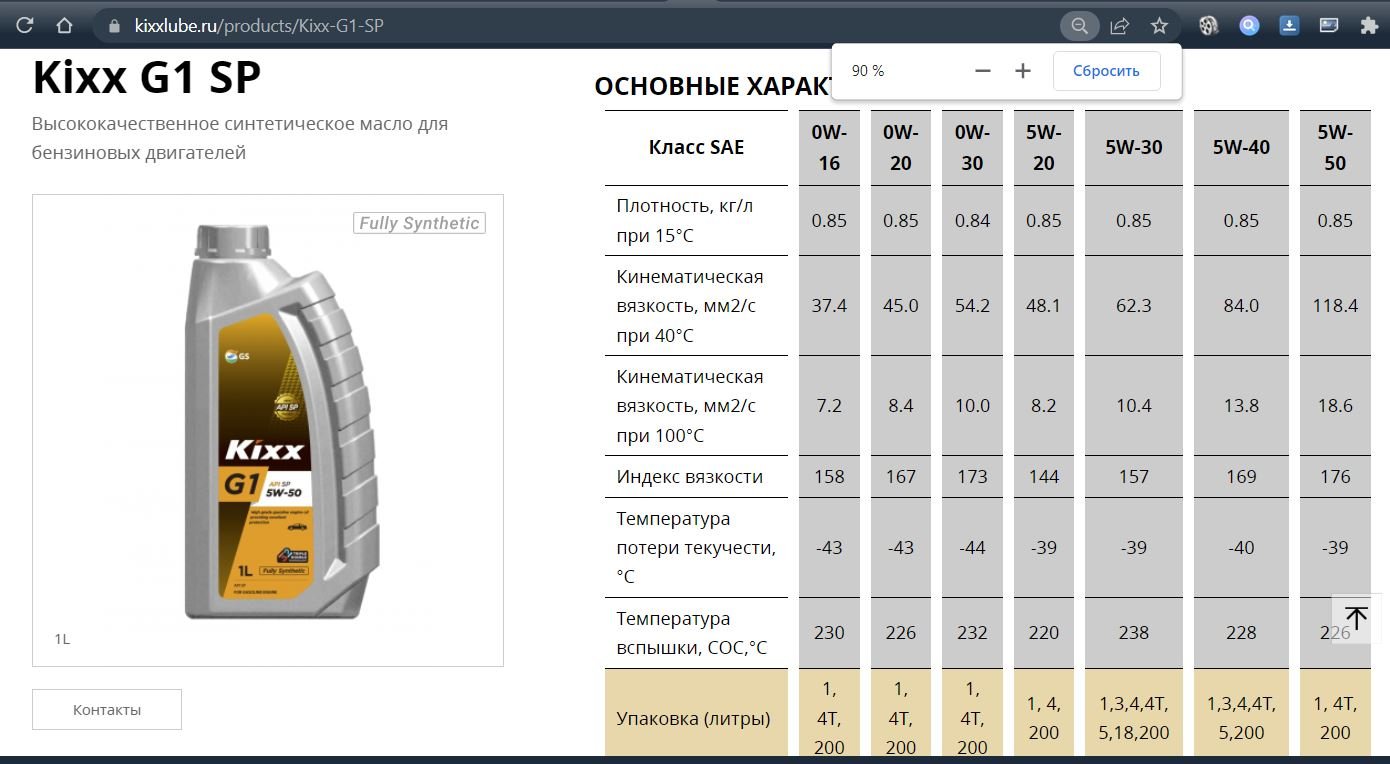Click viscosity value 45.0
The width and height of the screenshot is (1390, 764).
[901, 305]
